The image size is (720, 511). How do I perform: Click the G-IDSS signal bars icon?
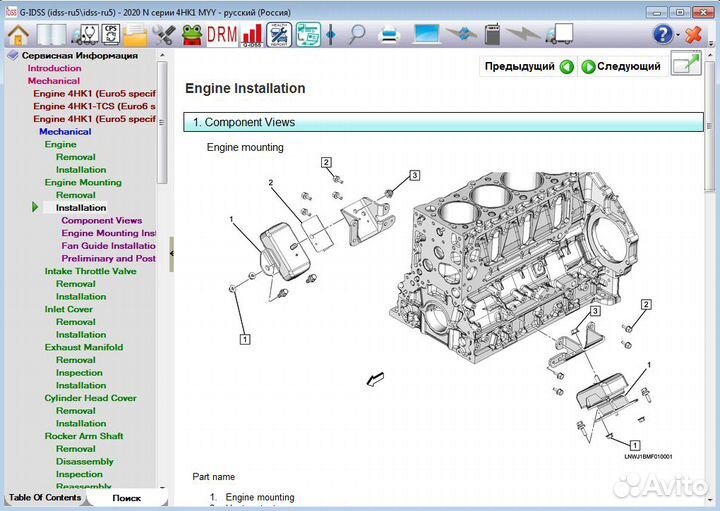coord(252,34)
